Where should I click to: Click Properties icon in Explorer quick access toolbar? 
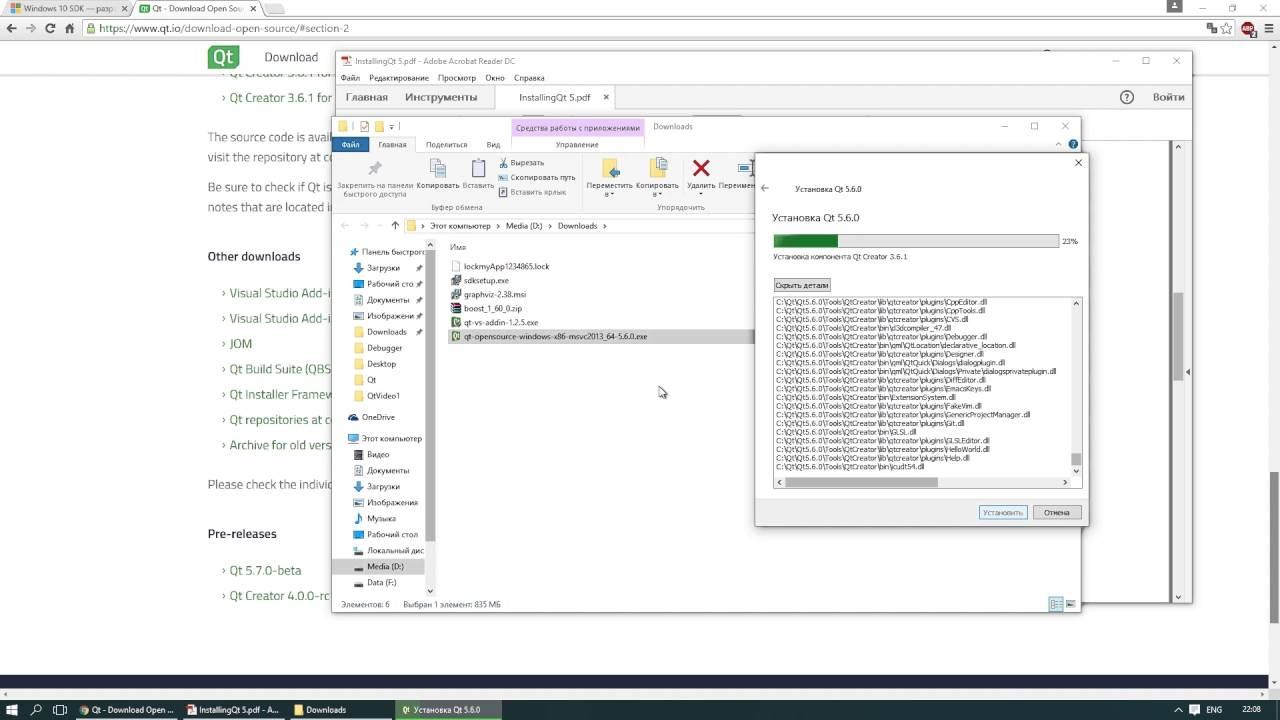click(x=364, y=126)
